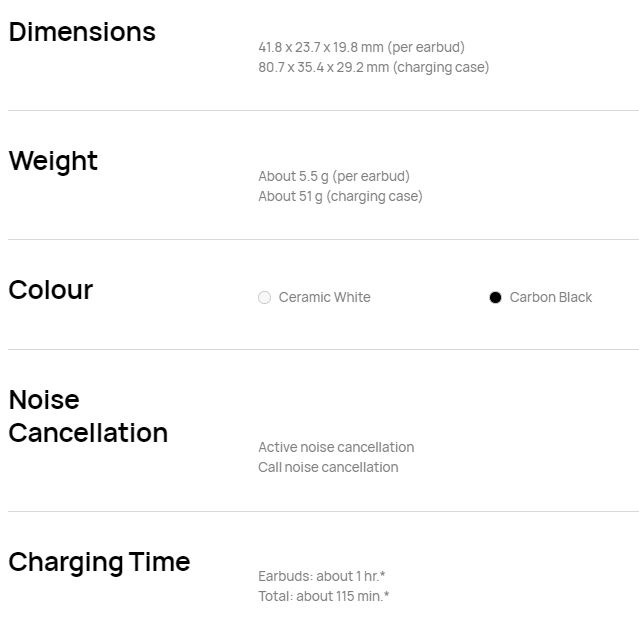Viewport: 639px width, 620px height.
Task: Click the charging case dimensions text
Action: [374, 67]
